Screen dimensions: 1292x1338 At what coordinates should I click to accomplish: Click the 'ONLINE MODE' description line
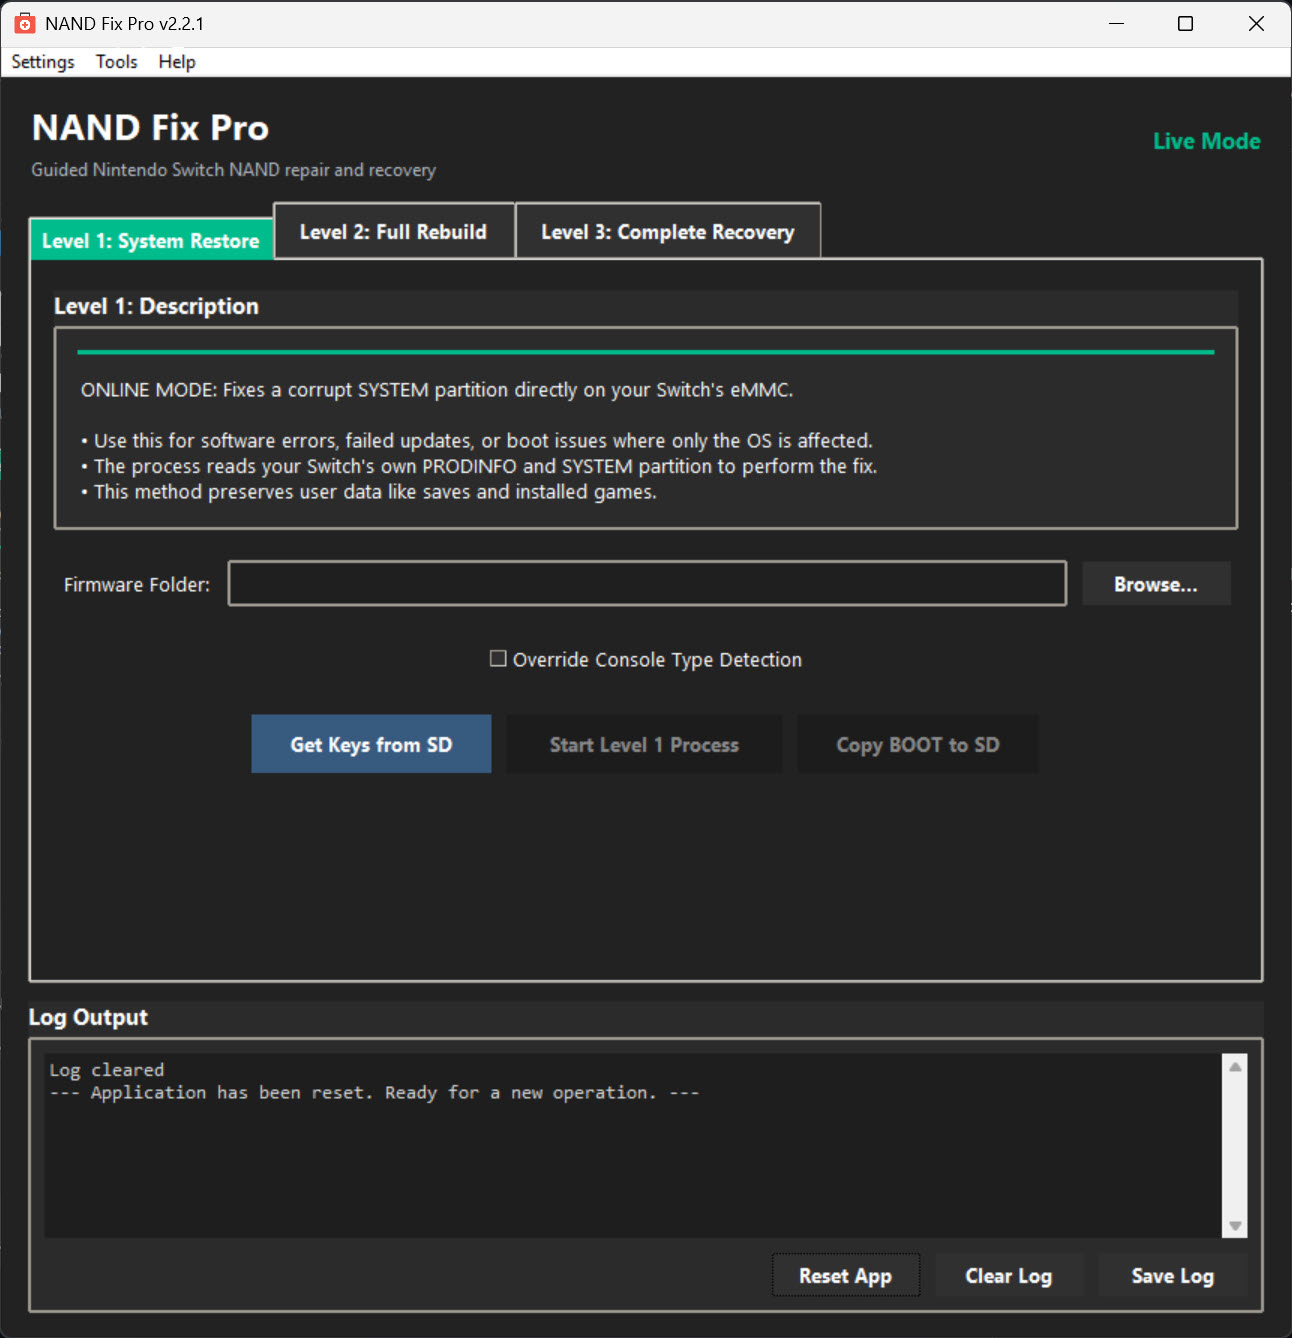pos(437,390)
